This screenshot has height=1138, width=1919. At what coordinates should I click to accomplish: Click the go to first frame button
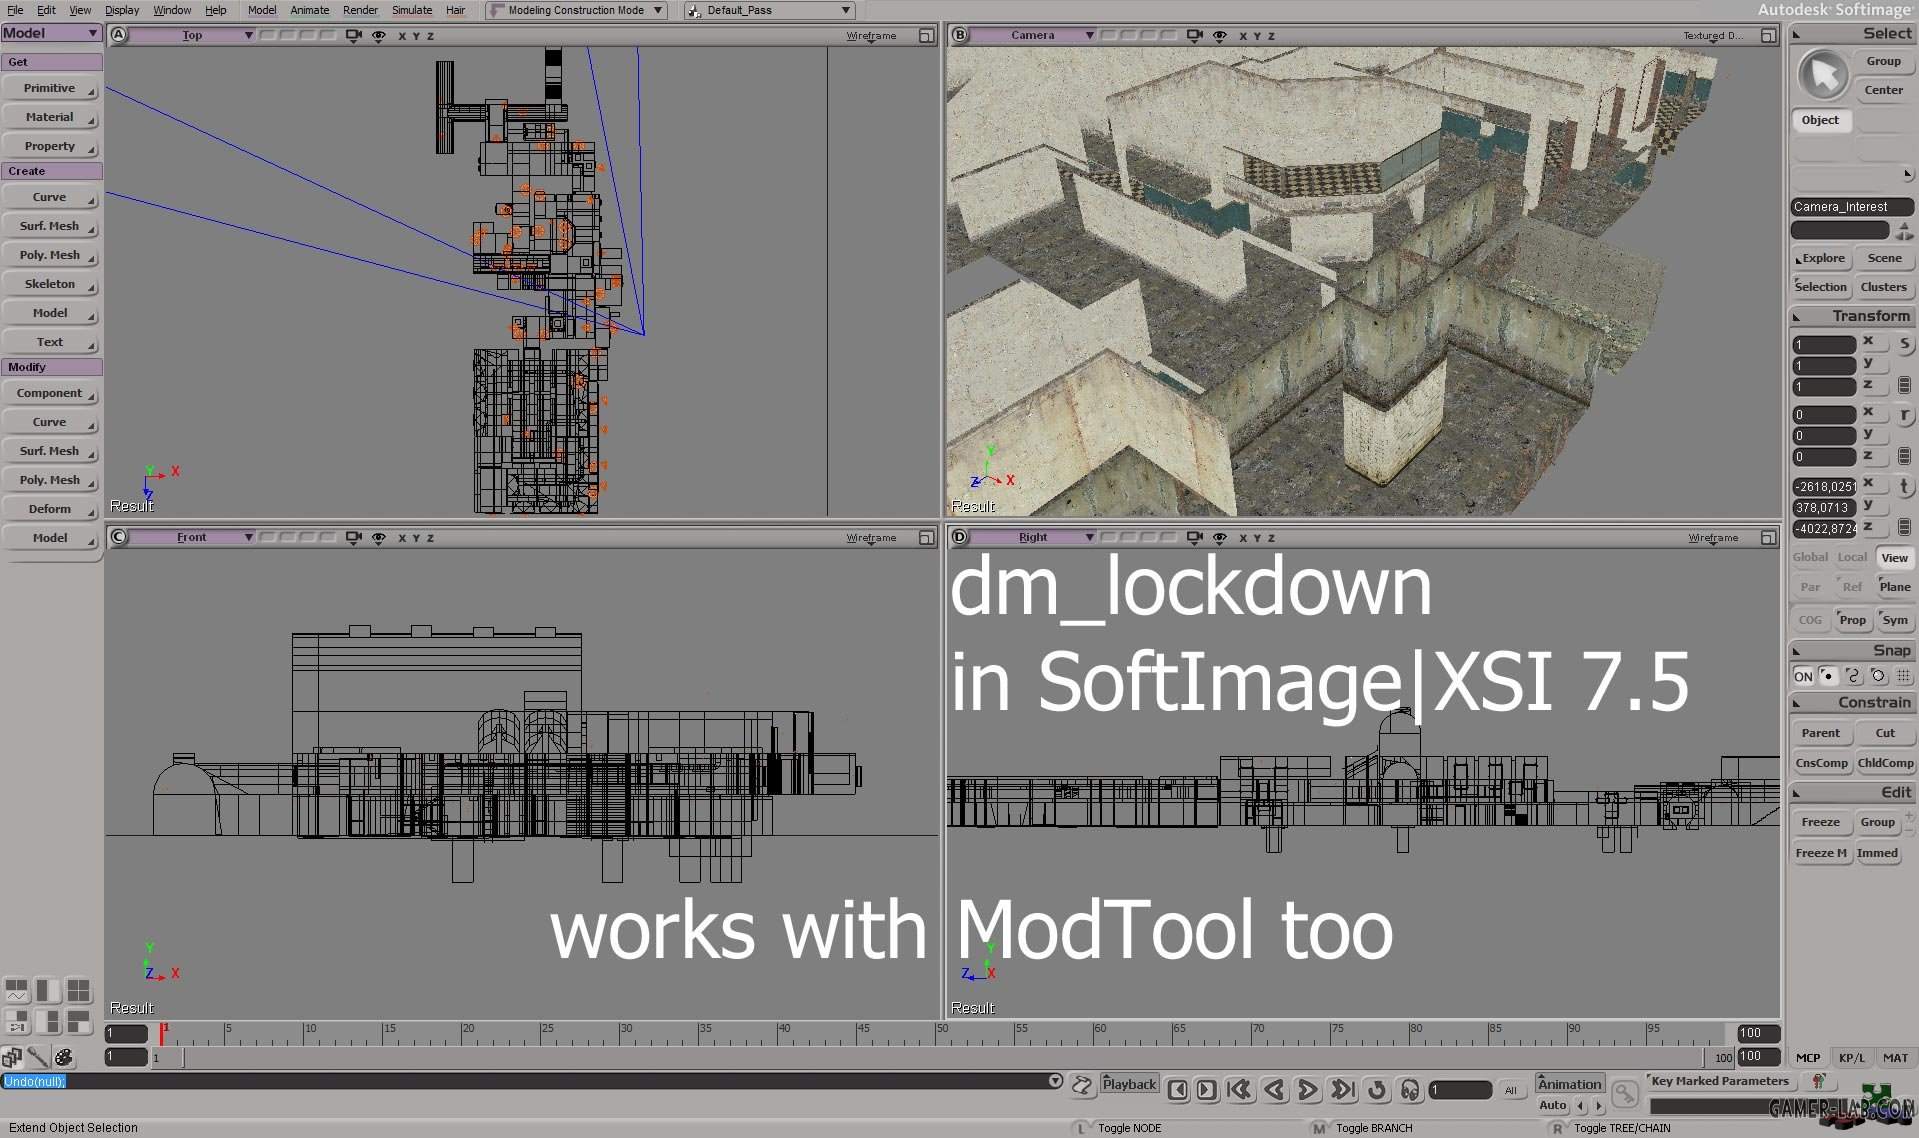tap(1240, 1090)
